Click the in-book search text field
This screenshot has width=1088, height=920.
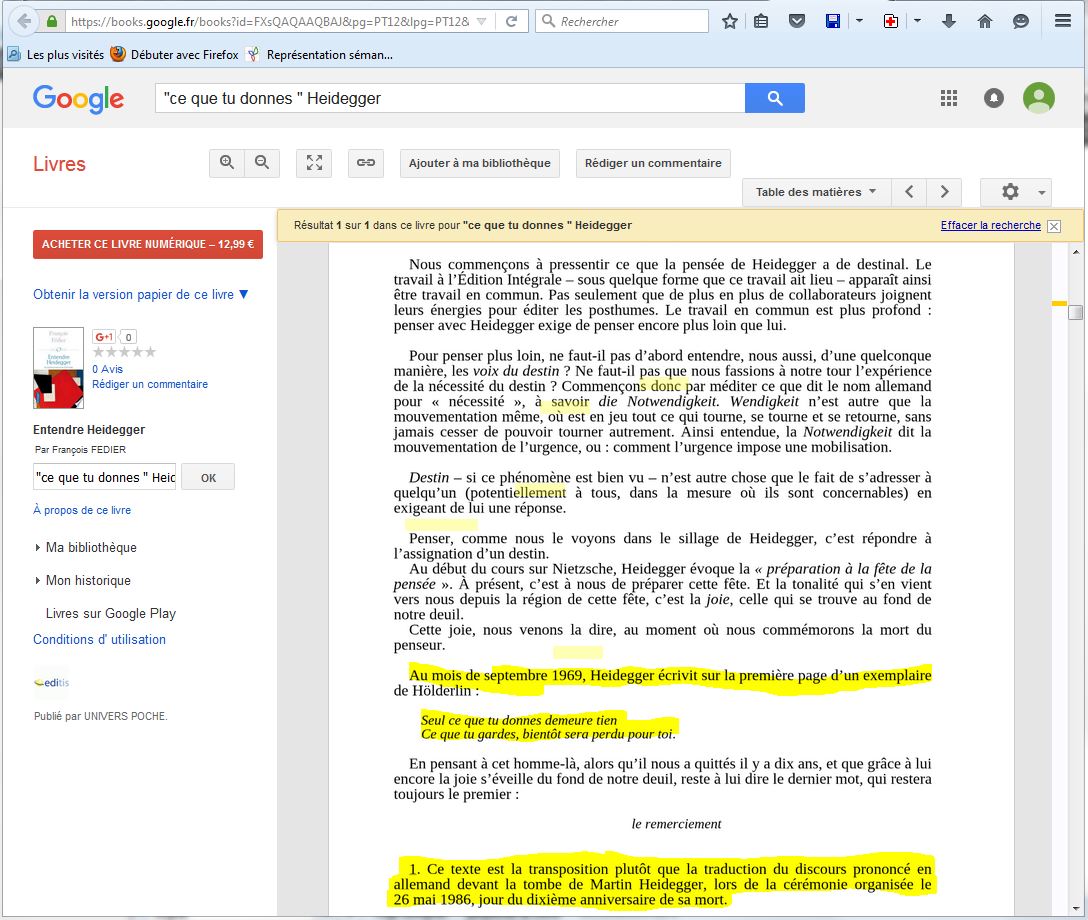pos(104,477)
